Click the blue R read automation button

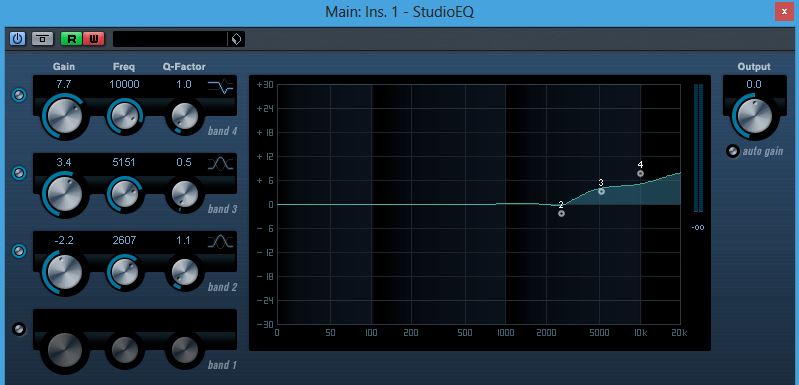point(71,39)
